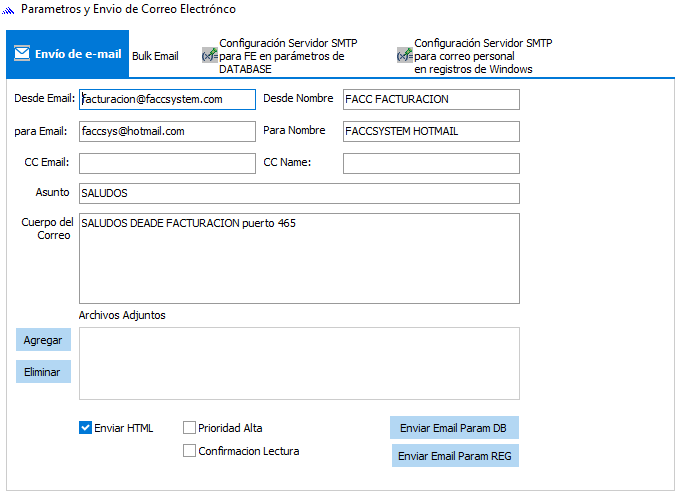Click the SMTP config icon for correo personal
Viewport: 693px width, 493px height.
pyautogui.click(x=404, y=56)
